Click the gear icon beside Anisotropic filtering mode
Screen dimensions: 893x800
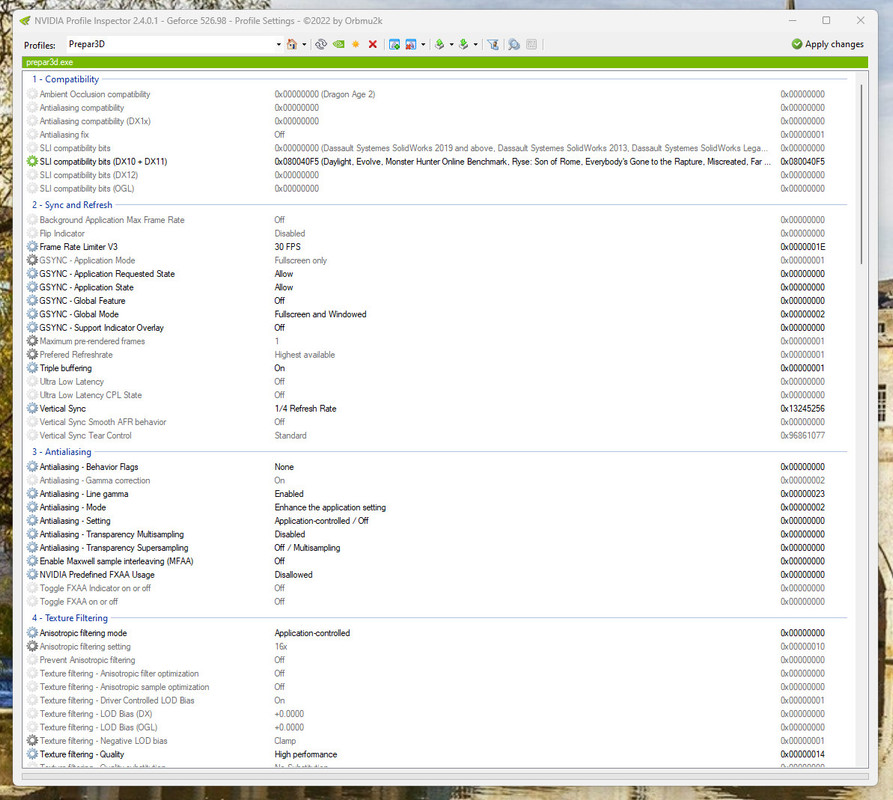32,633
